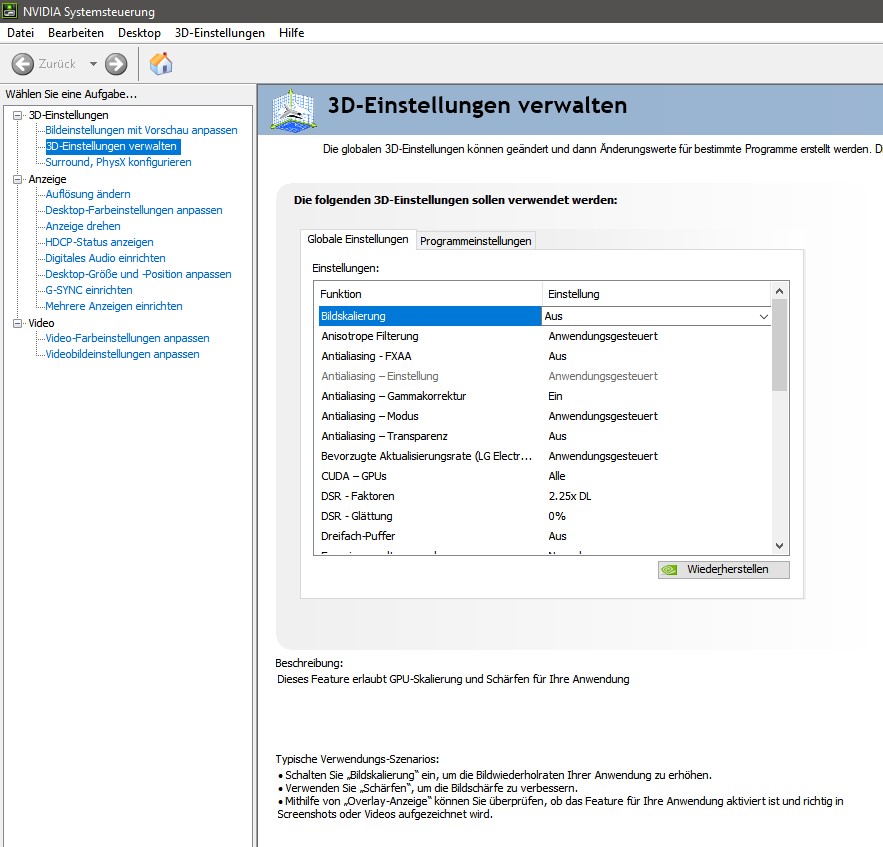Select the DSR - Faktoren row
883x847 pixels.
(x=545, y=496)
